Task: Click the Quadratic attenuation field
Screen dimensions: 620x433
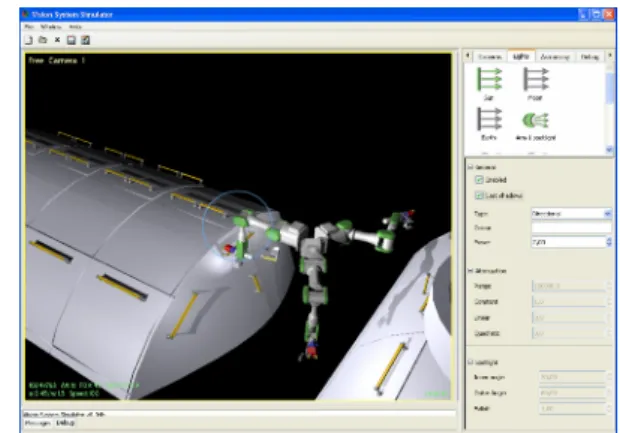Action: [x=569, y=333]
